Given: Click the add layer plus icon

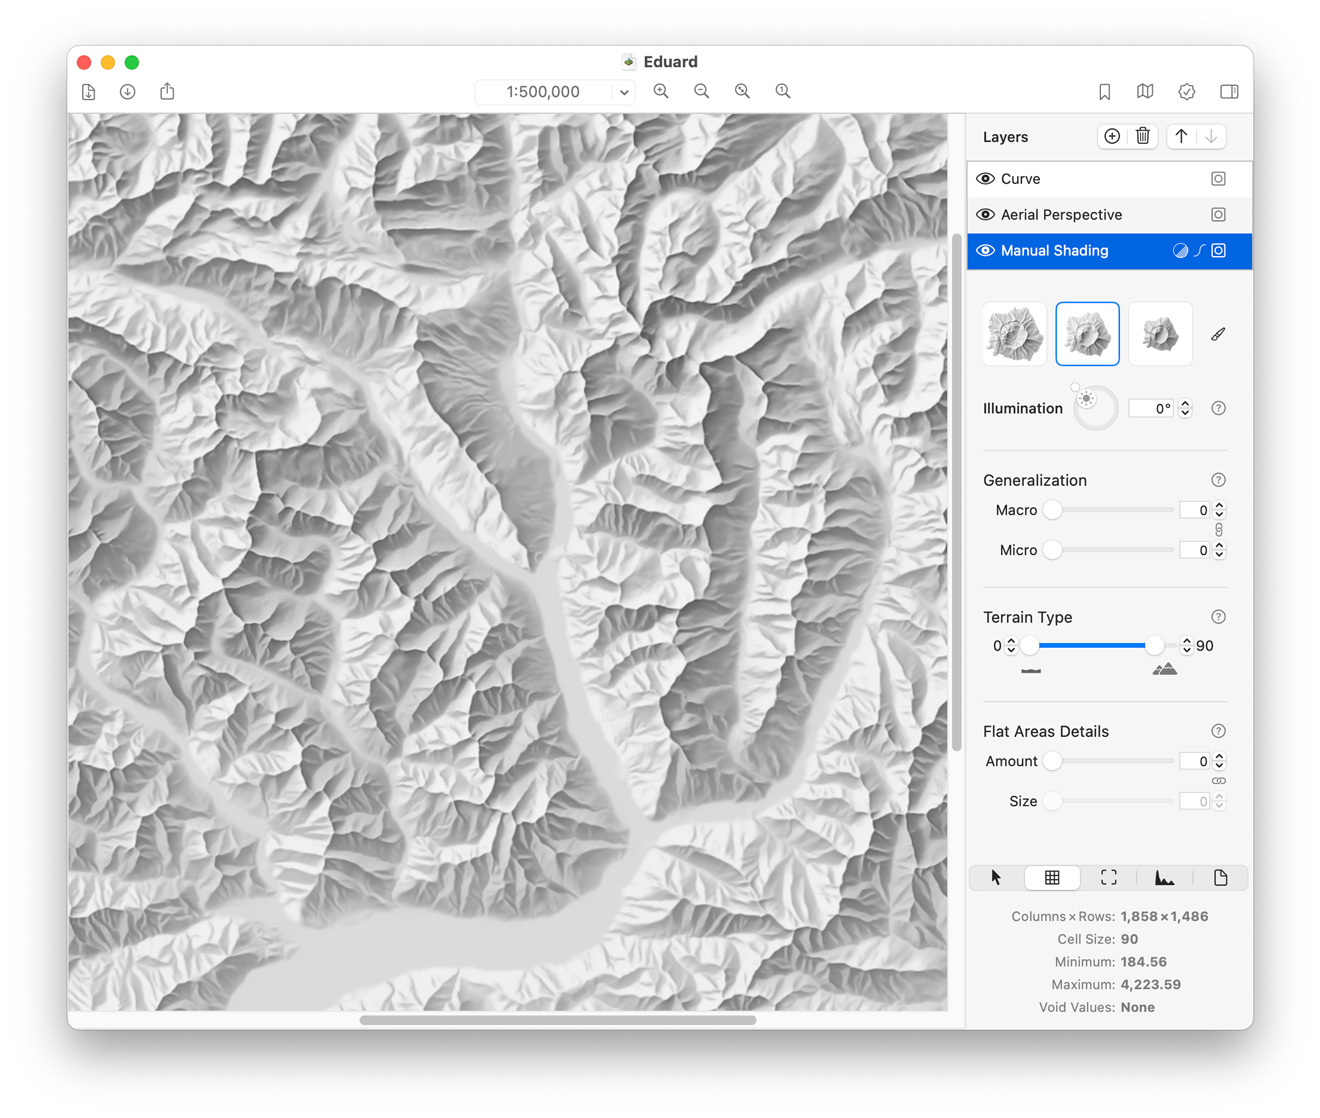Looking at the screenshot, I should (1111, 137).
